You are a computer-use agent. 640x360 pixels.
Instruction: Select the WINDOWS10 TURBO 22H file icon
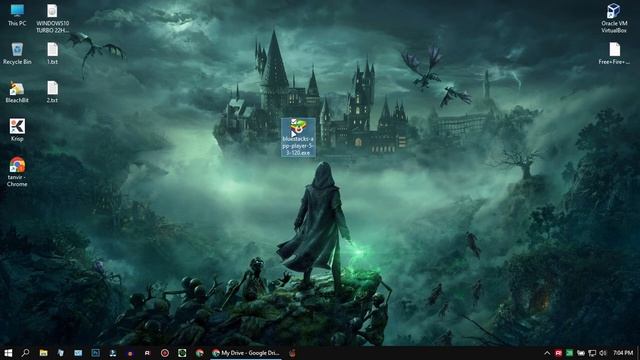click(x=52, y=18)
